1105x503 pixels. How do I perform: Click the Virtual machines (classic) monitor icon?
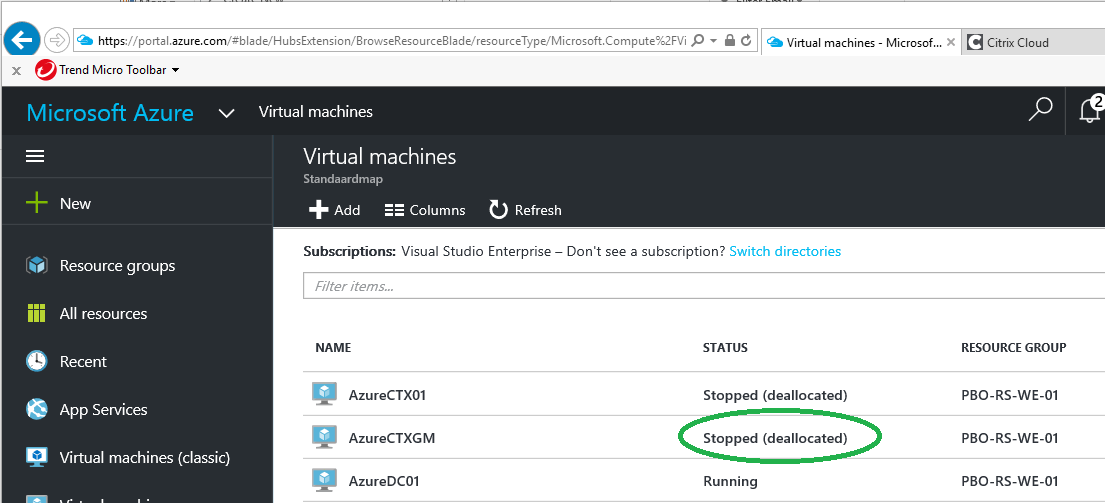pyautogui.click(x=36, y=457)
